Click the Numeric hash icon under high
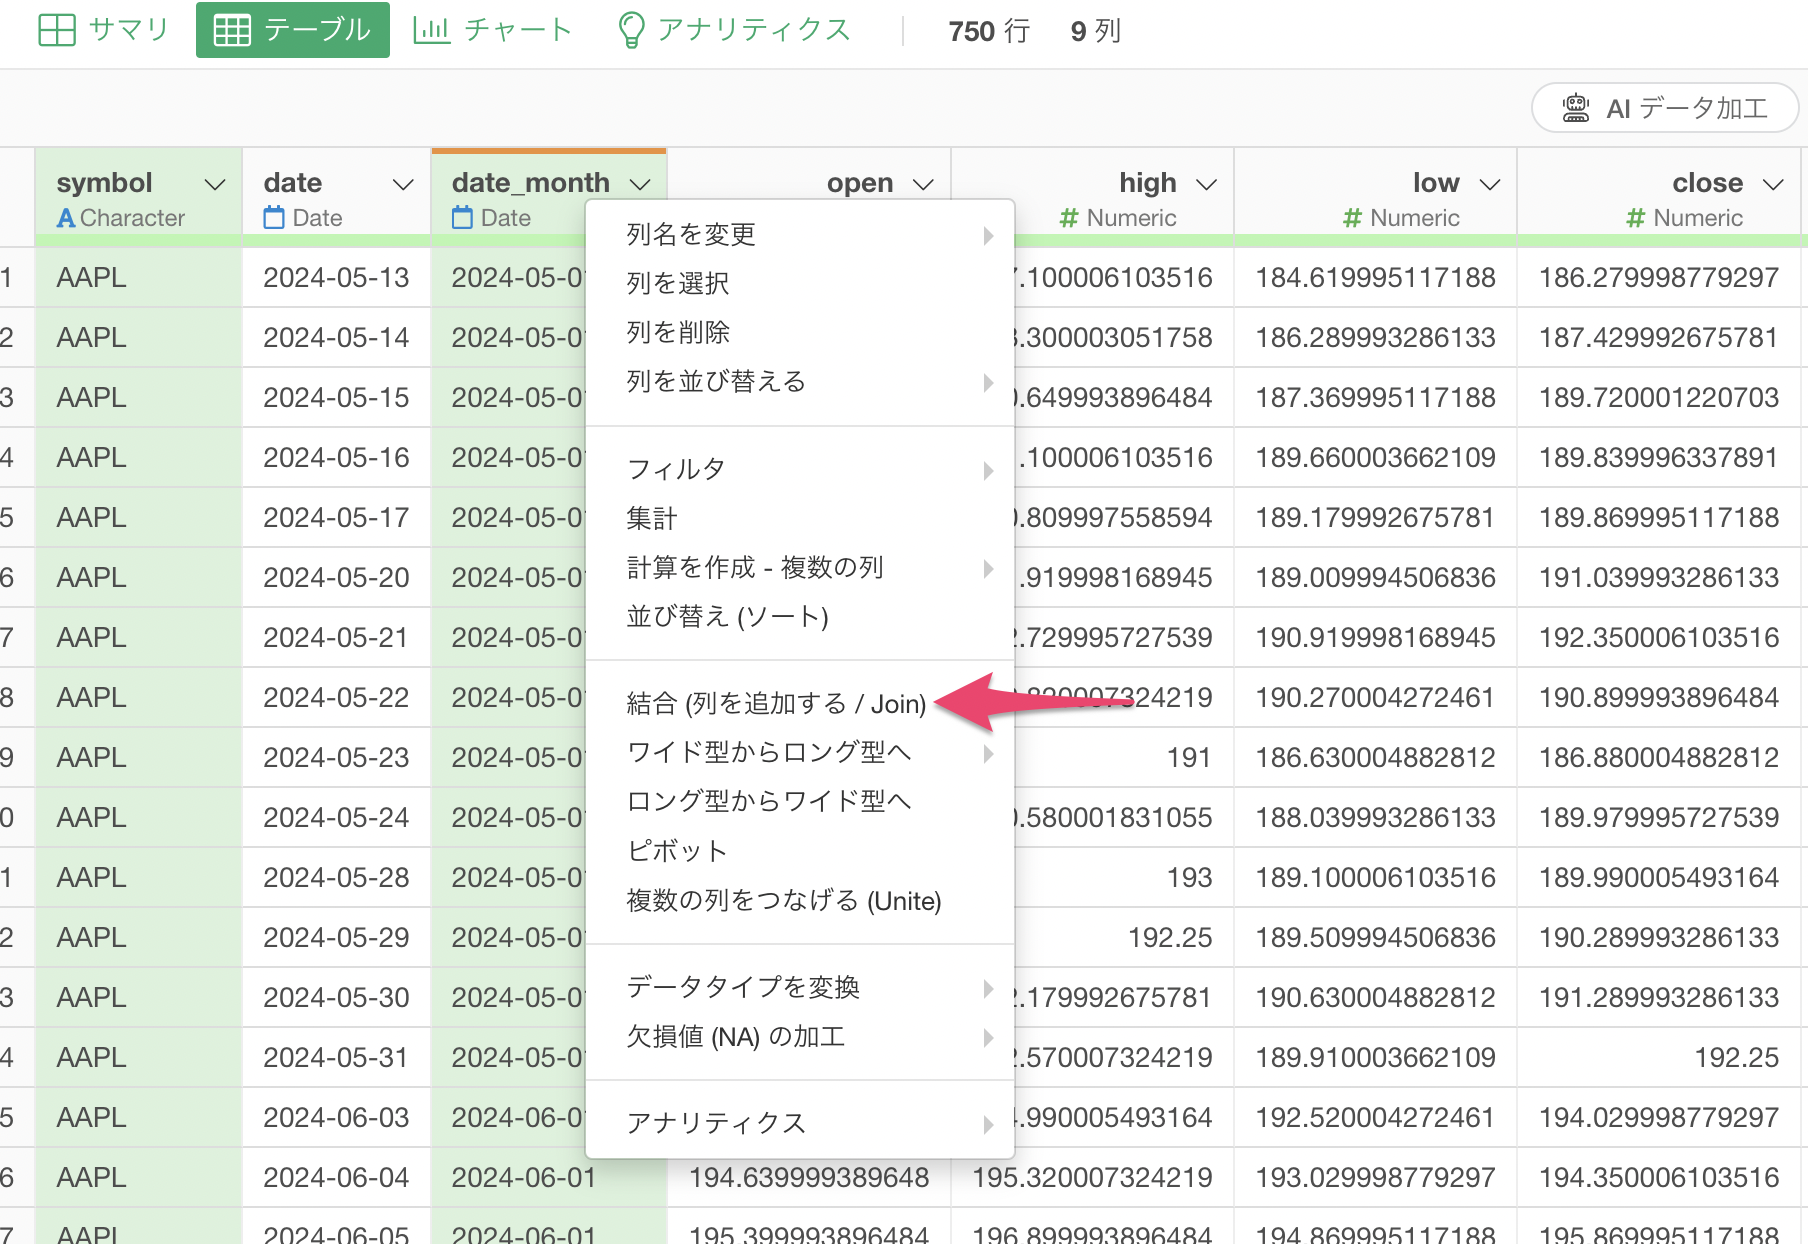The width and height of the screenshot is (1808, 1244). 1069,218
